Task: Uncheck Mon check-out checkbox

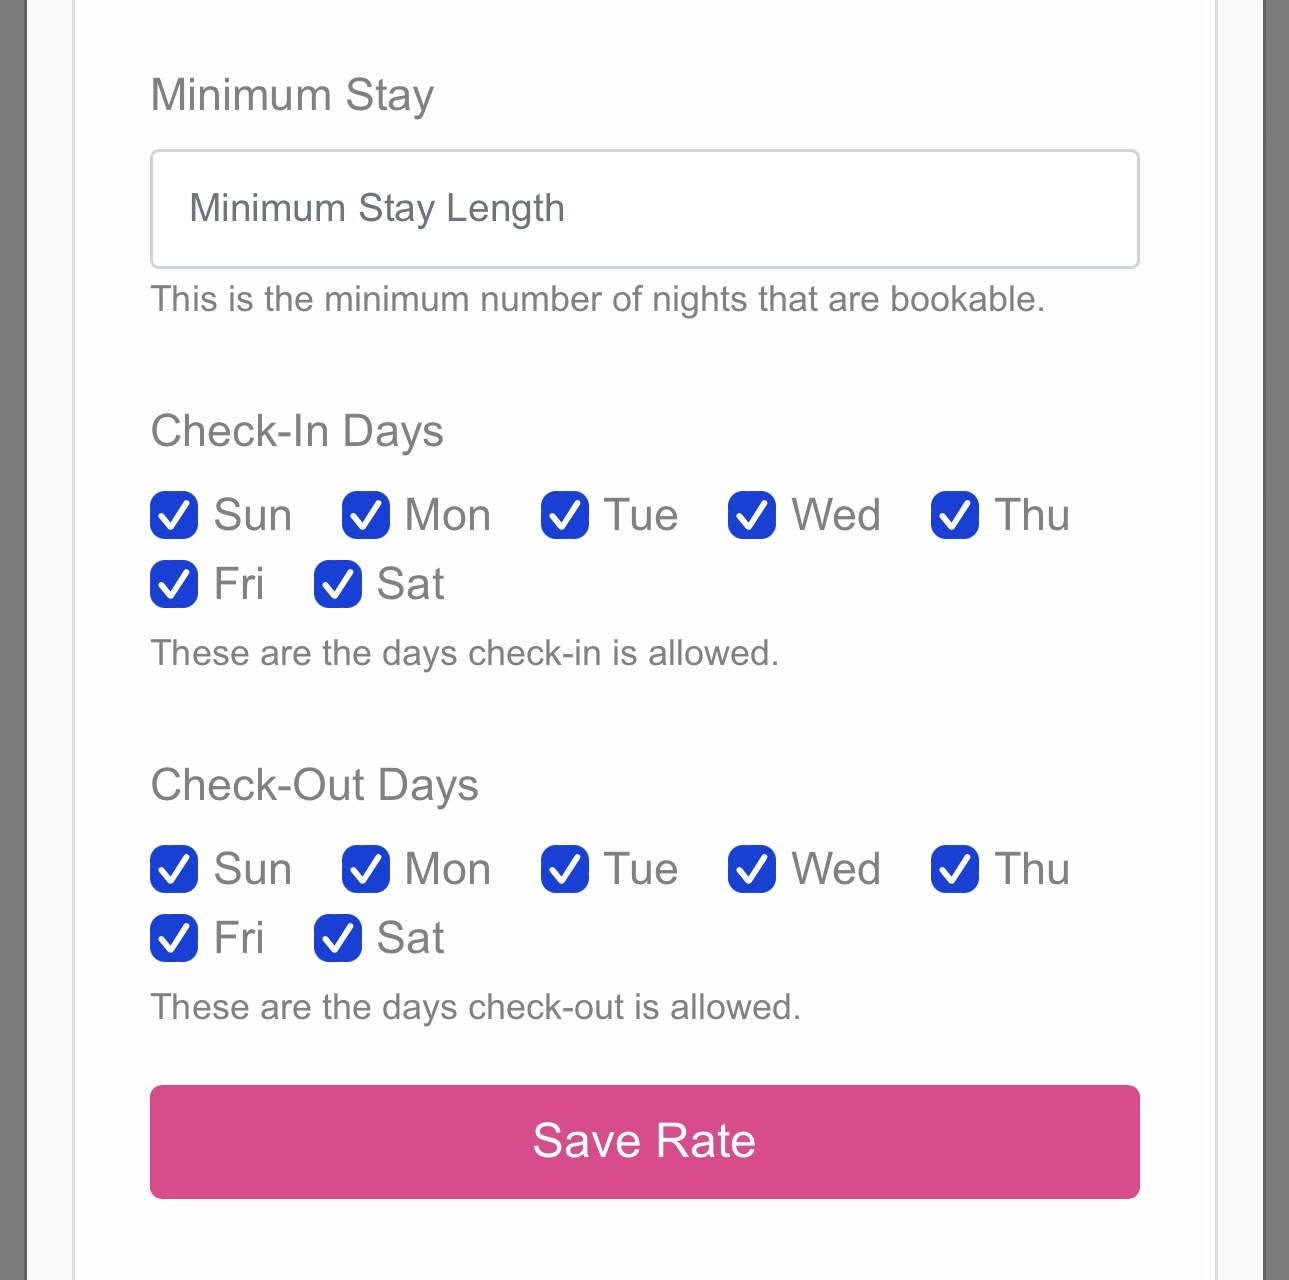Action: point(367,870)
